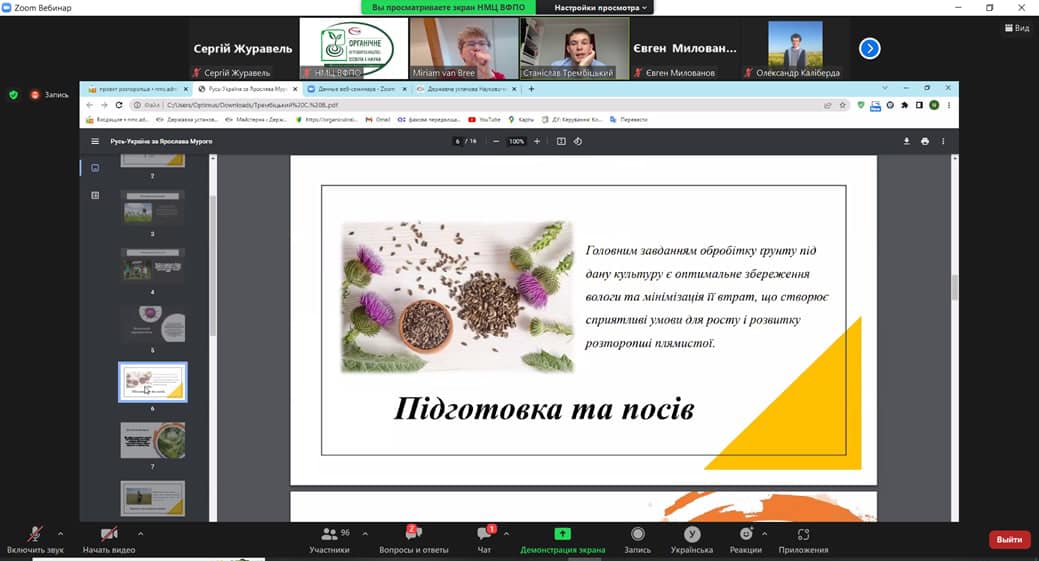Switch to Данные веб-семинара Zoom tab
The width and height of the screenshot is (1039, 561).
coord(356,89)
